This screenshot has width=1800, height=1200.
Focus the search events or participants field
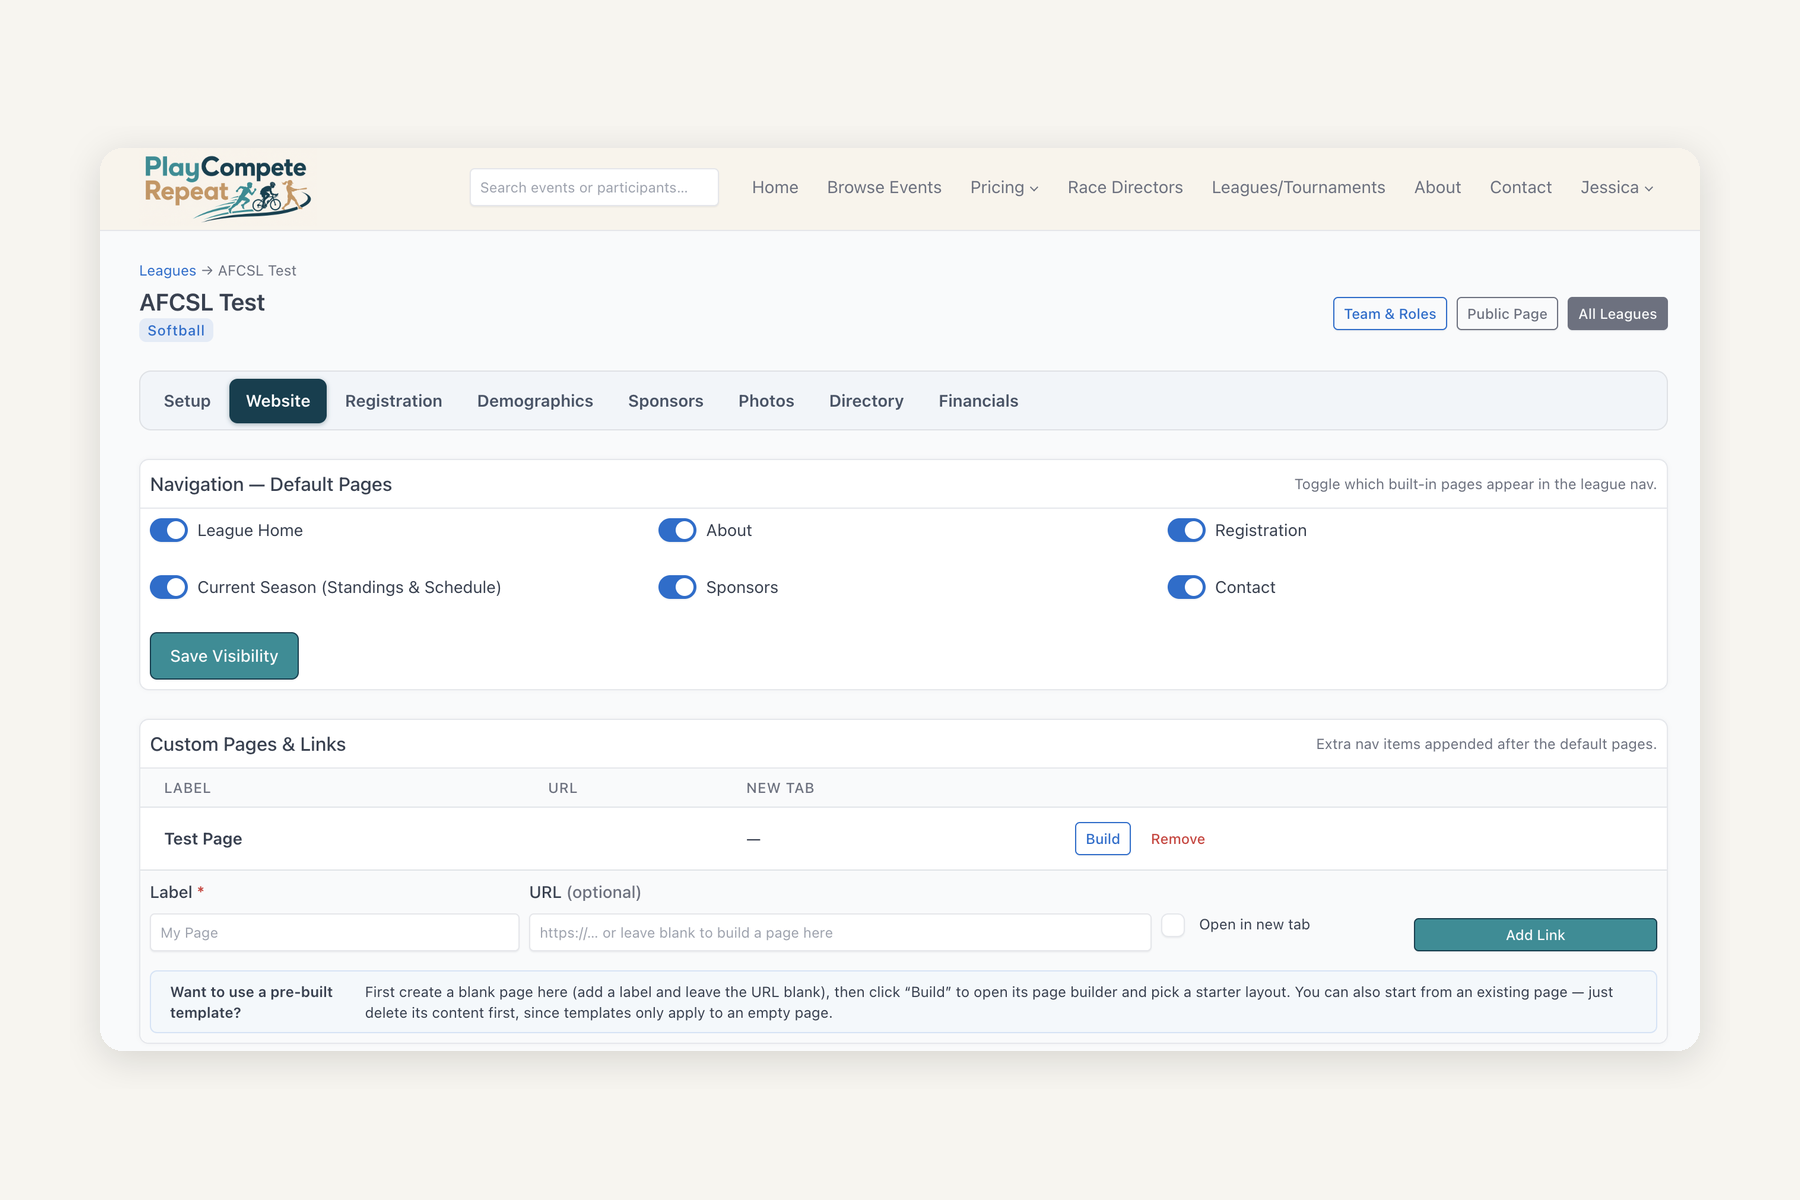pos(594,187)
